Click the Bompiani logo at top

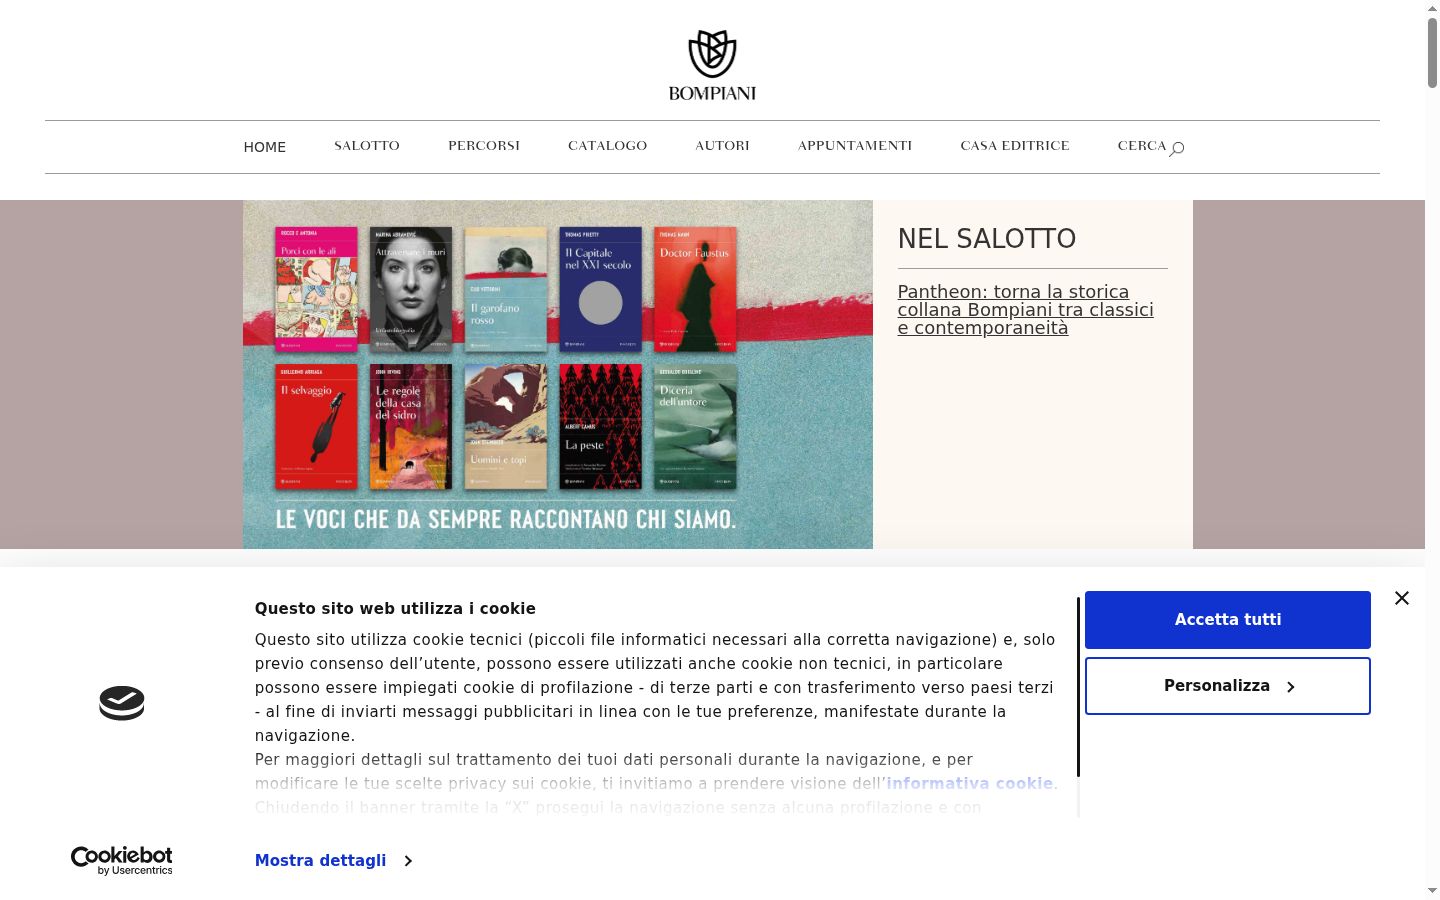[712, 65]
